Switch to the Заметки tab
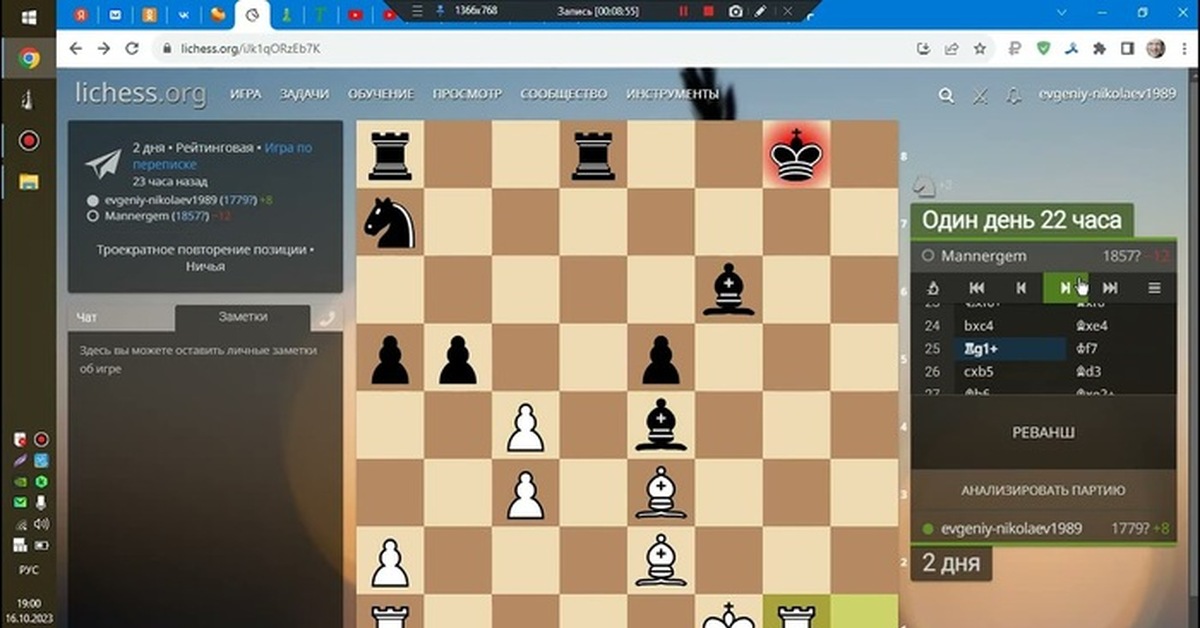Screen dimensions: 1200x628 point(243,316)
